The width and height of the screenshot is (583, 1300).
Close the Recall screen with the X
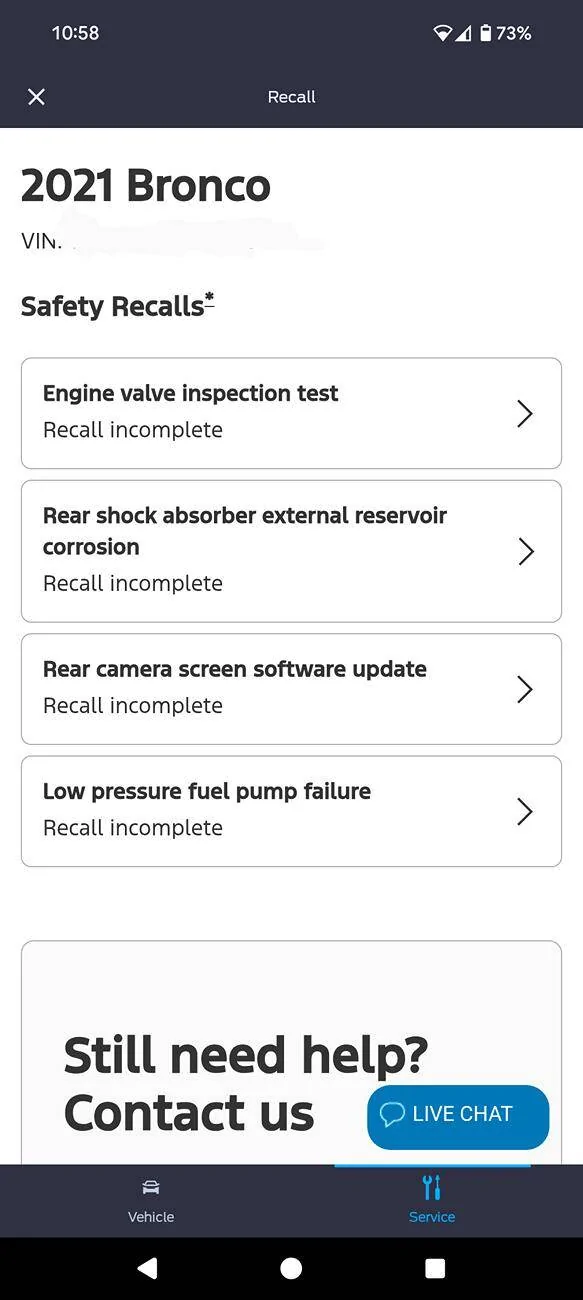(36, 96)
